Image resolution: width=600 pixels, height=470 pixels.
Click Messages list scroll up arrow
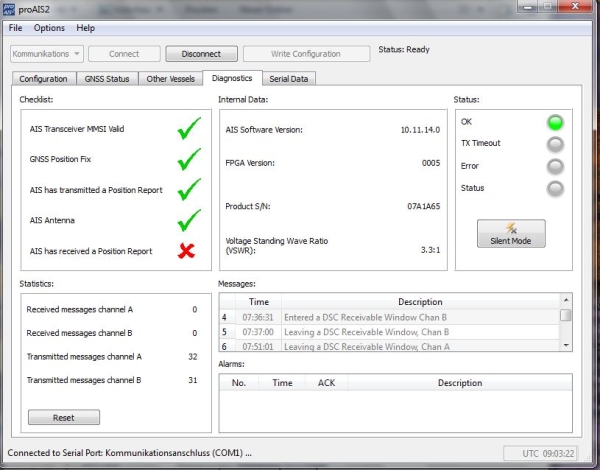coord(566,300)
